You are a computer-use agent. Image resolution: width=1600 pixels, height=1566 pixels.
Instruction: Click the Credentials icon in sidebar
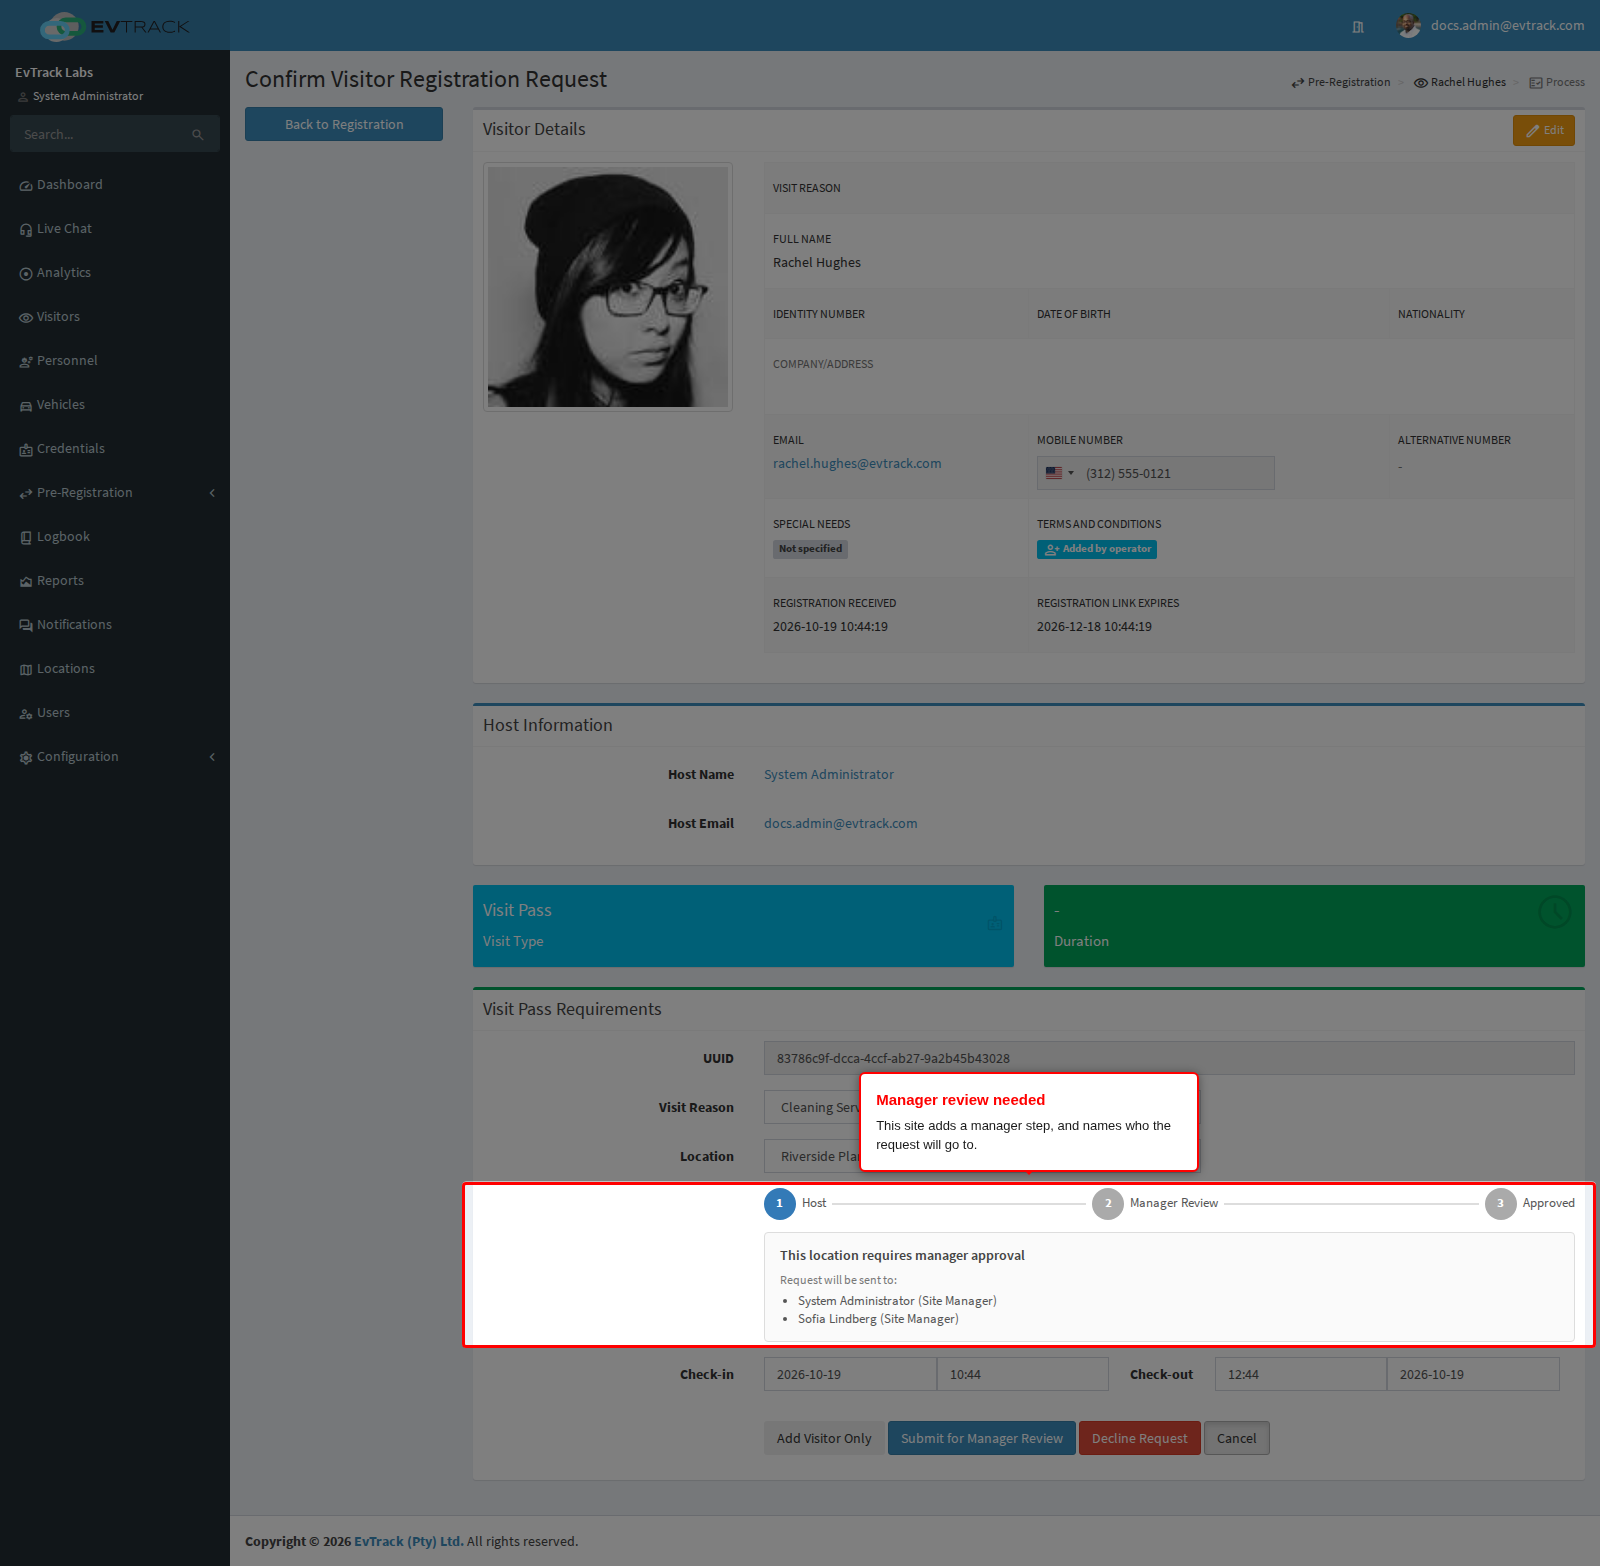[26, 450]
